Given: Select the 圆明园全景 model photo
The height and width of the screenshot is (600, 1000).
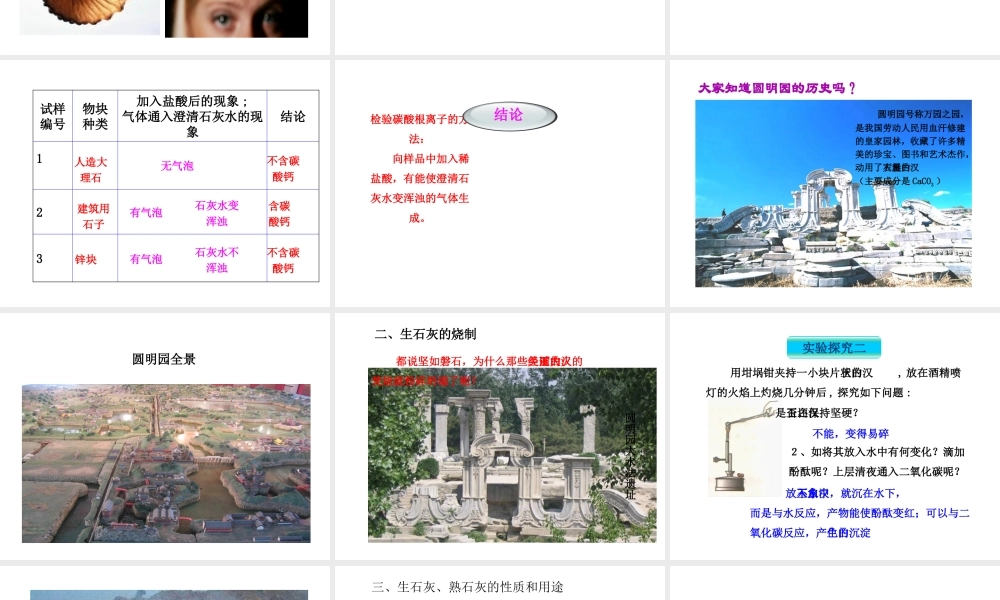Looking at the screenshot, I should [166, 464].
